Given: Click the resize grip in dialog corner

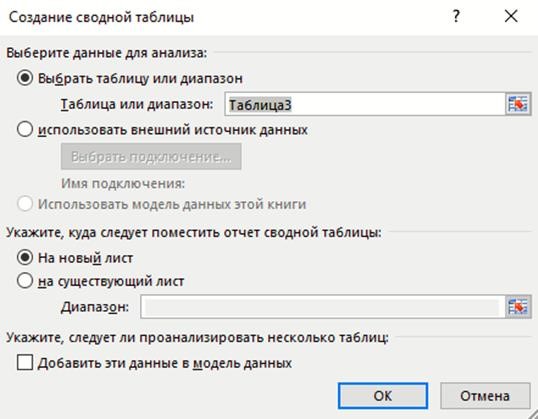Looking at the screenshot, I should point(532,414).
